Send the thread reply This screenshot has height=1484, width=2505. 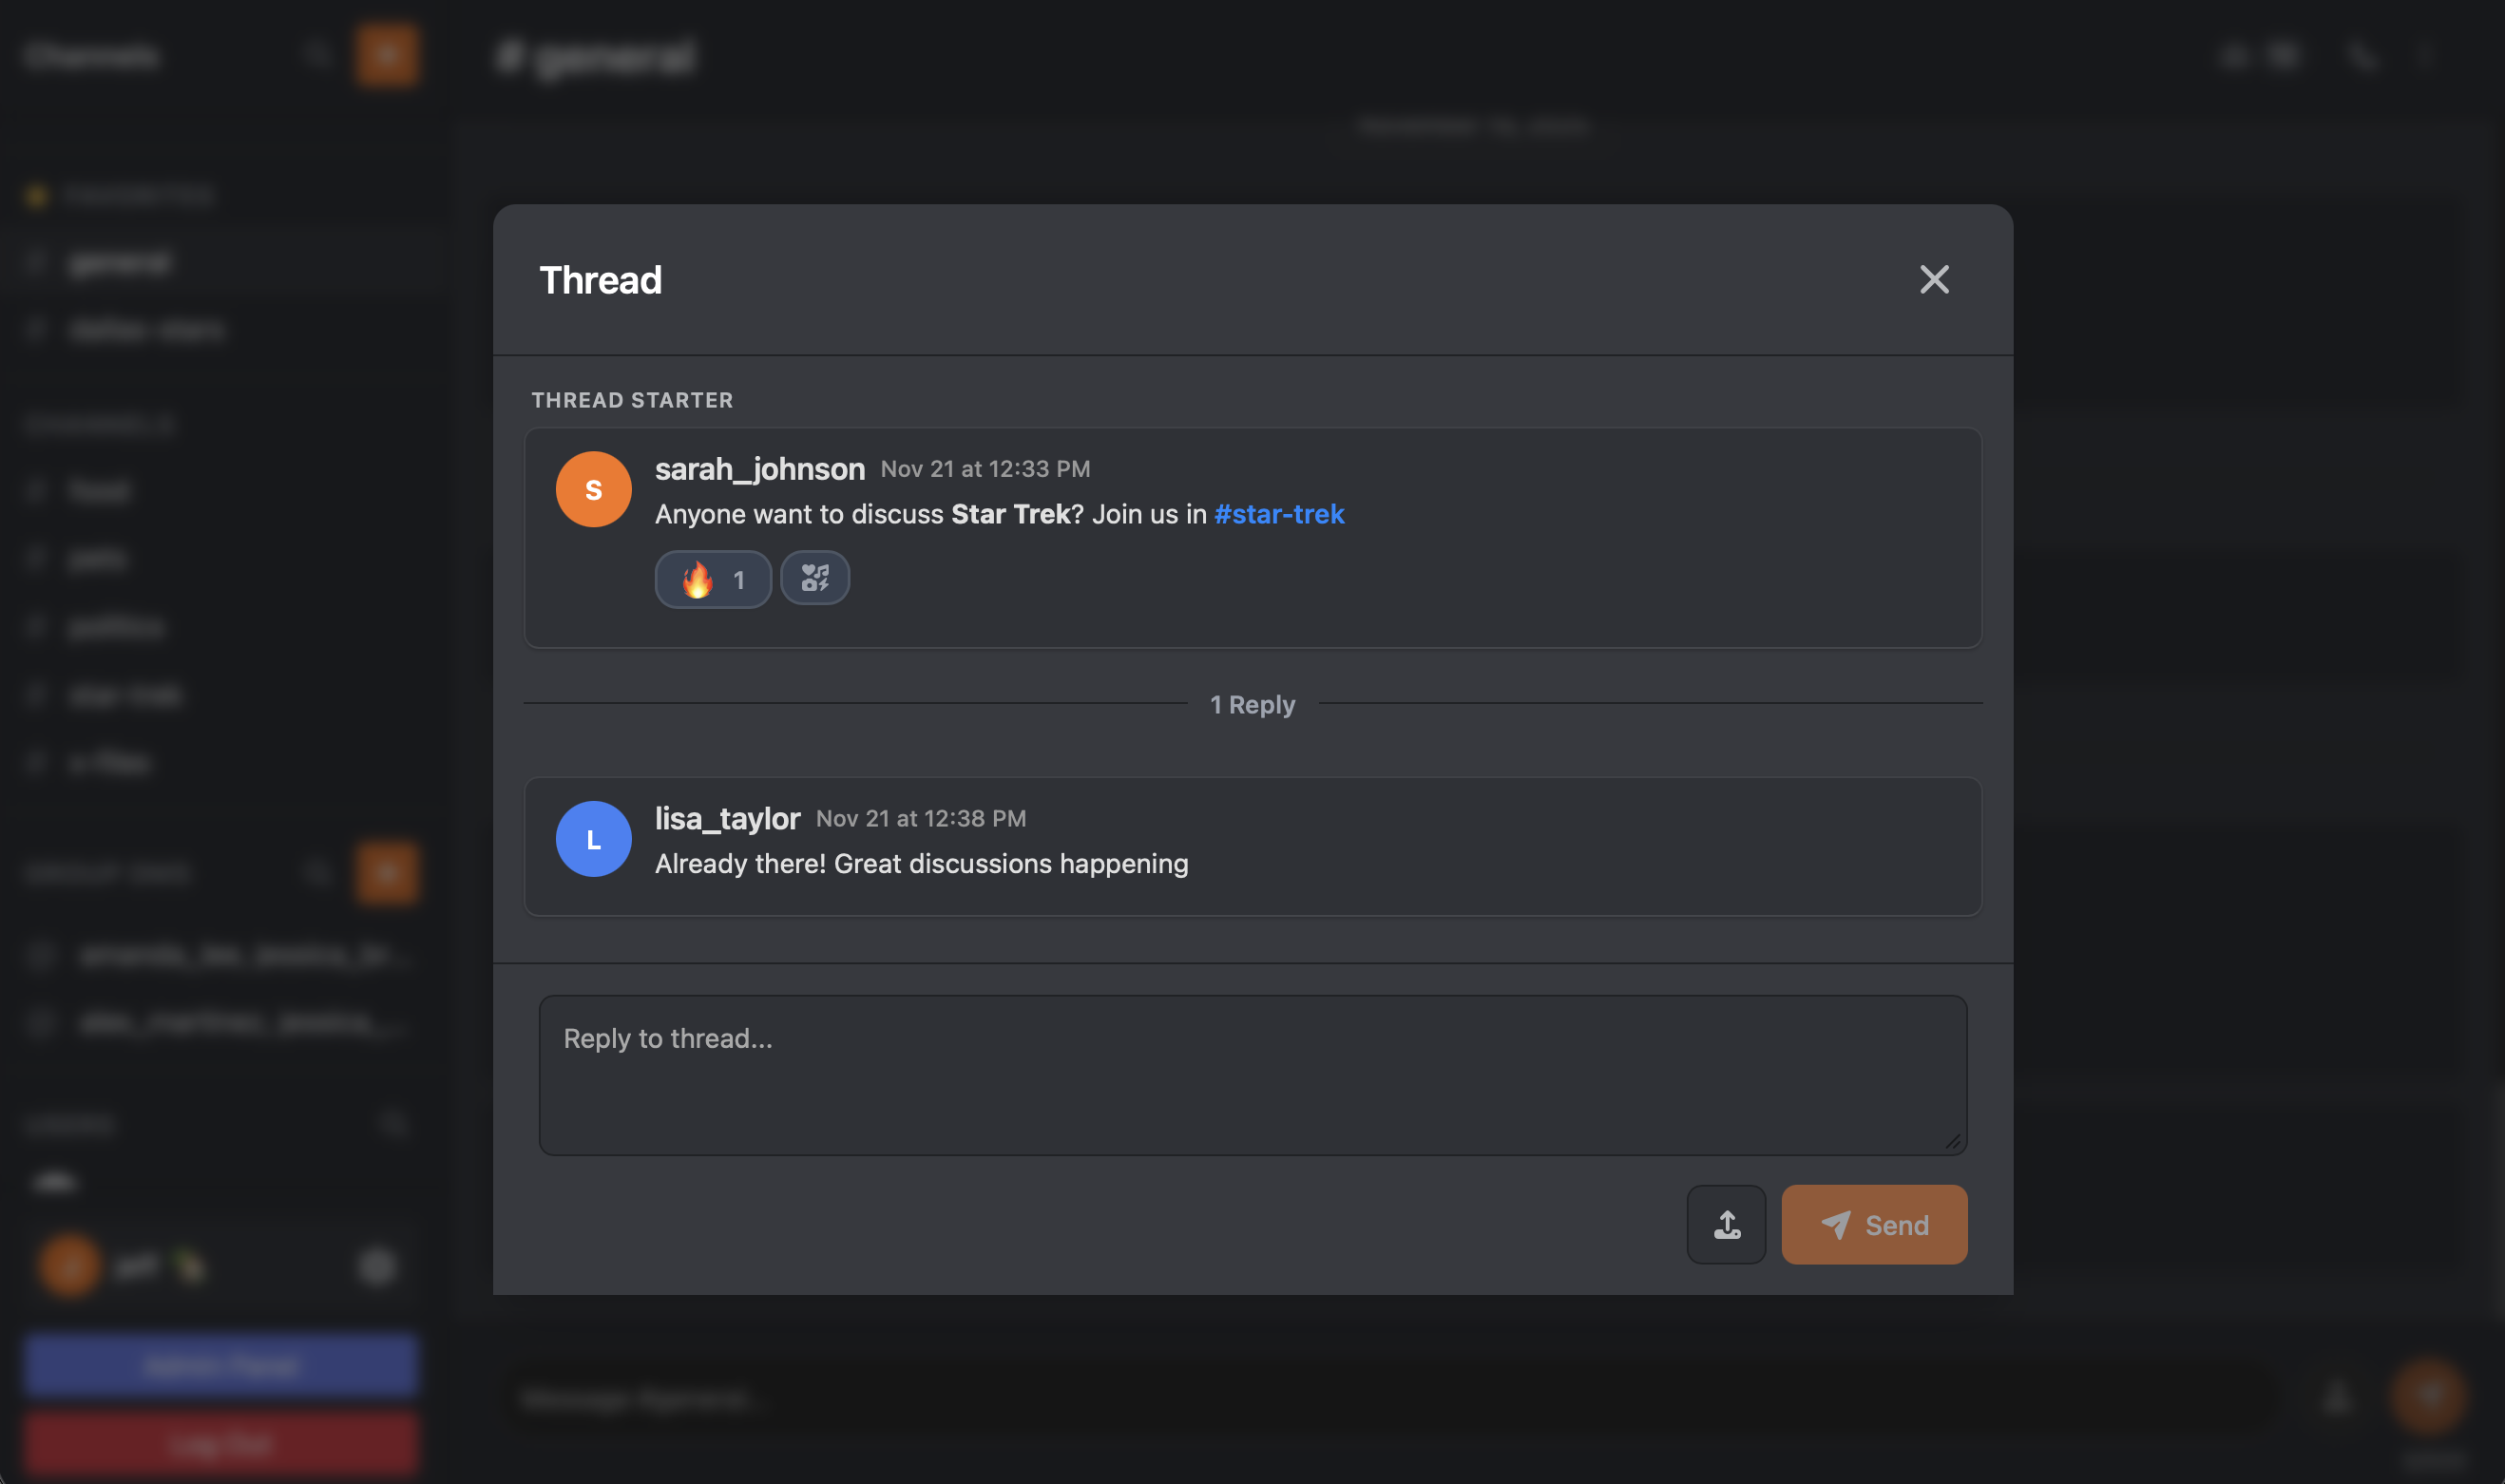point(1874,1224)
